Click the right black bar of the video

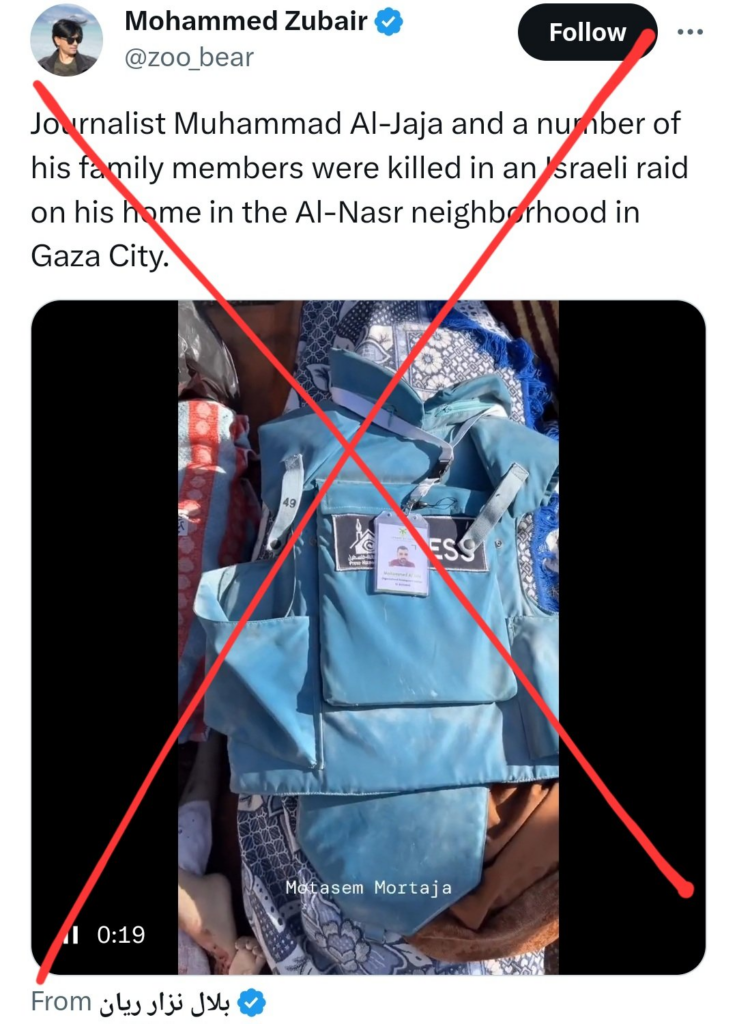[x=632, y=637]
